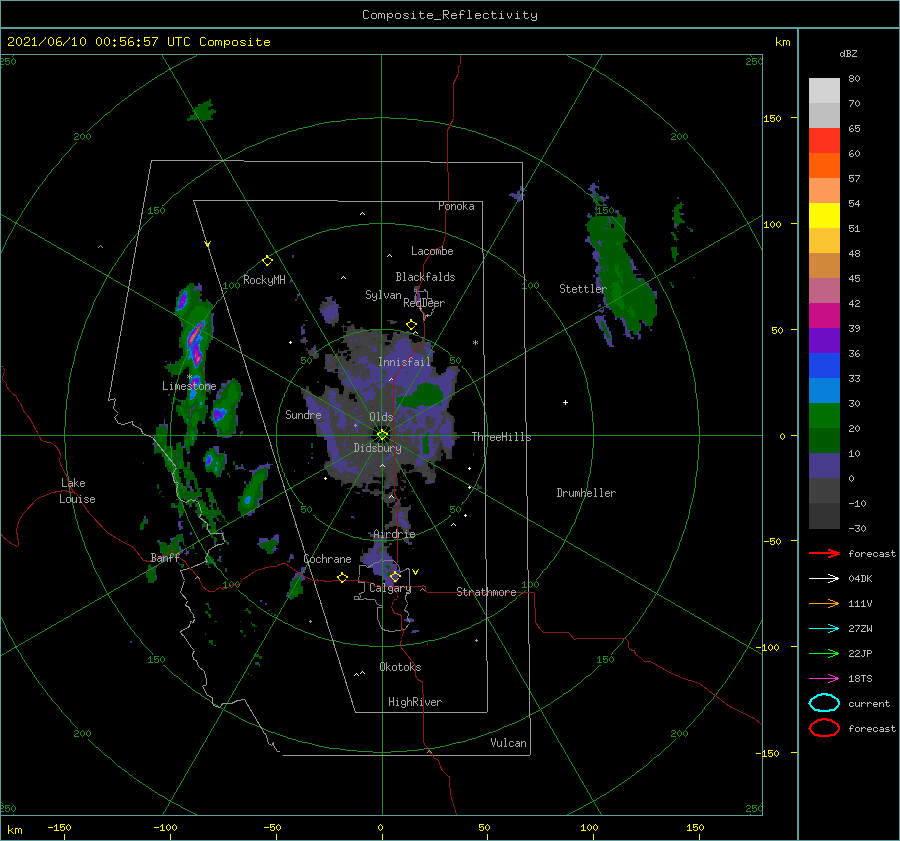The width and height of the screenshot is (900, 841).
Task: Click the Lacombe city label
Action: [432, 251]
